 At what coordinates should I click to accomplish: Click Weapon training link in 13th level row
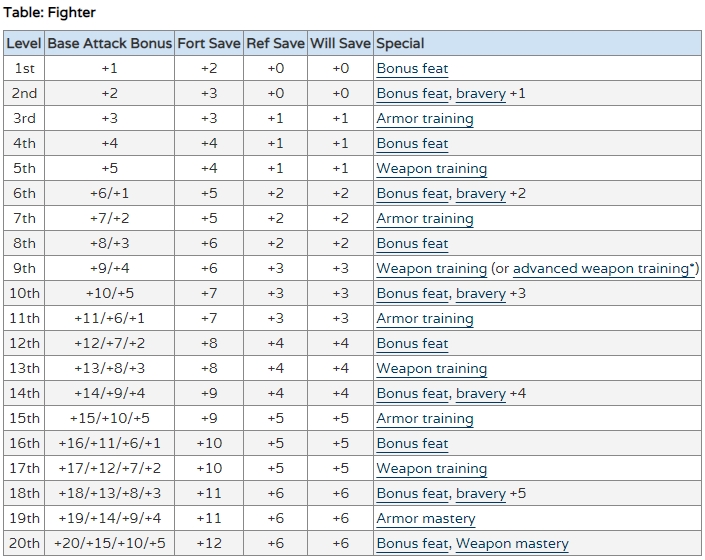pos(431,369)
